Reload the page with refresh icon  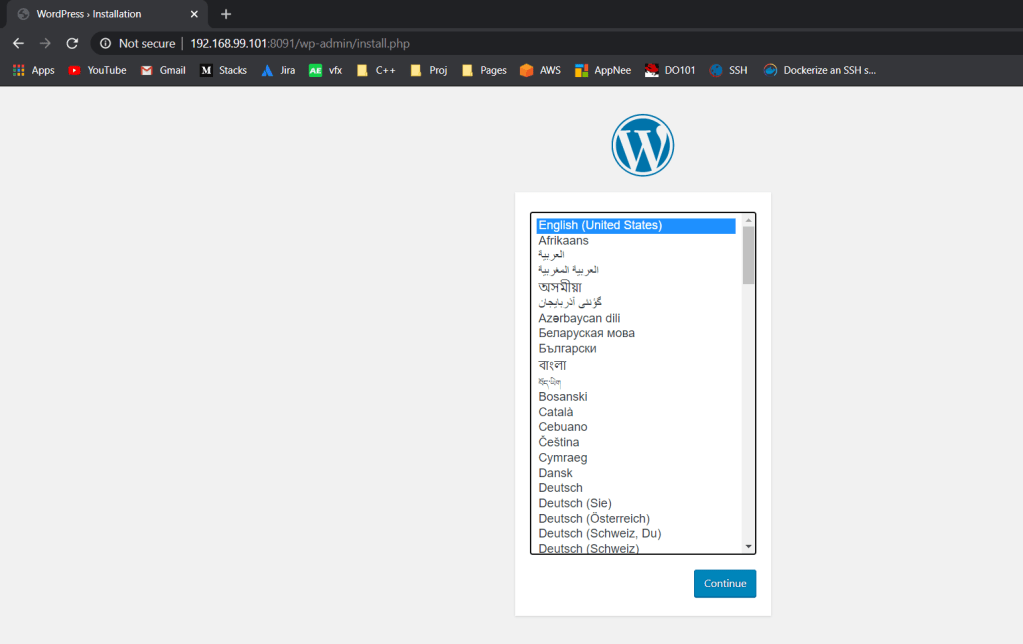72,44
